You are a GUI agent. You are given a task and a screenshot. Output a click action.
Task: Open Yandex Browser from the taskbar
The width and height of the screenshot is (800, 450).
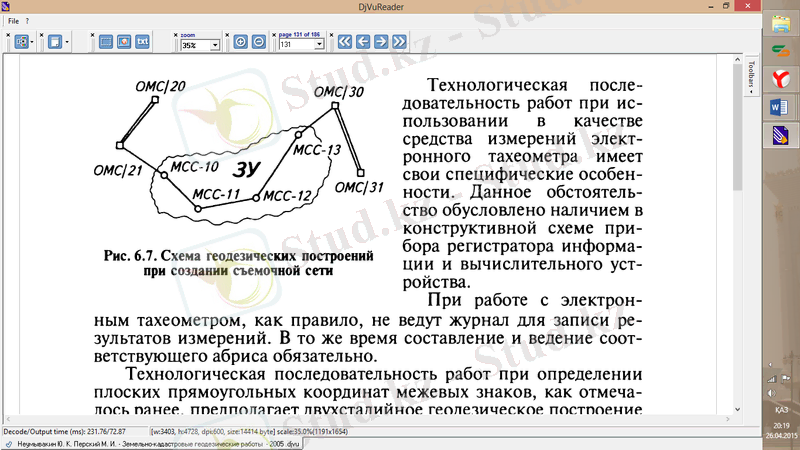(781, 79)
